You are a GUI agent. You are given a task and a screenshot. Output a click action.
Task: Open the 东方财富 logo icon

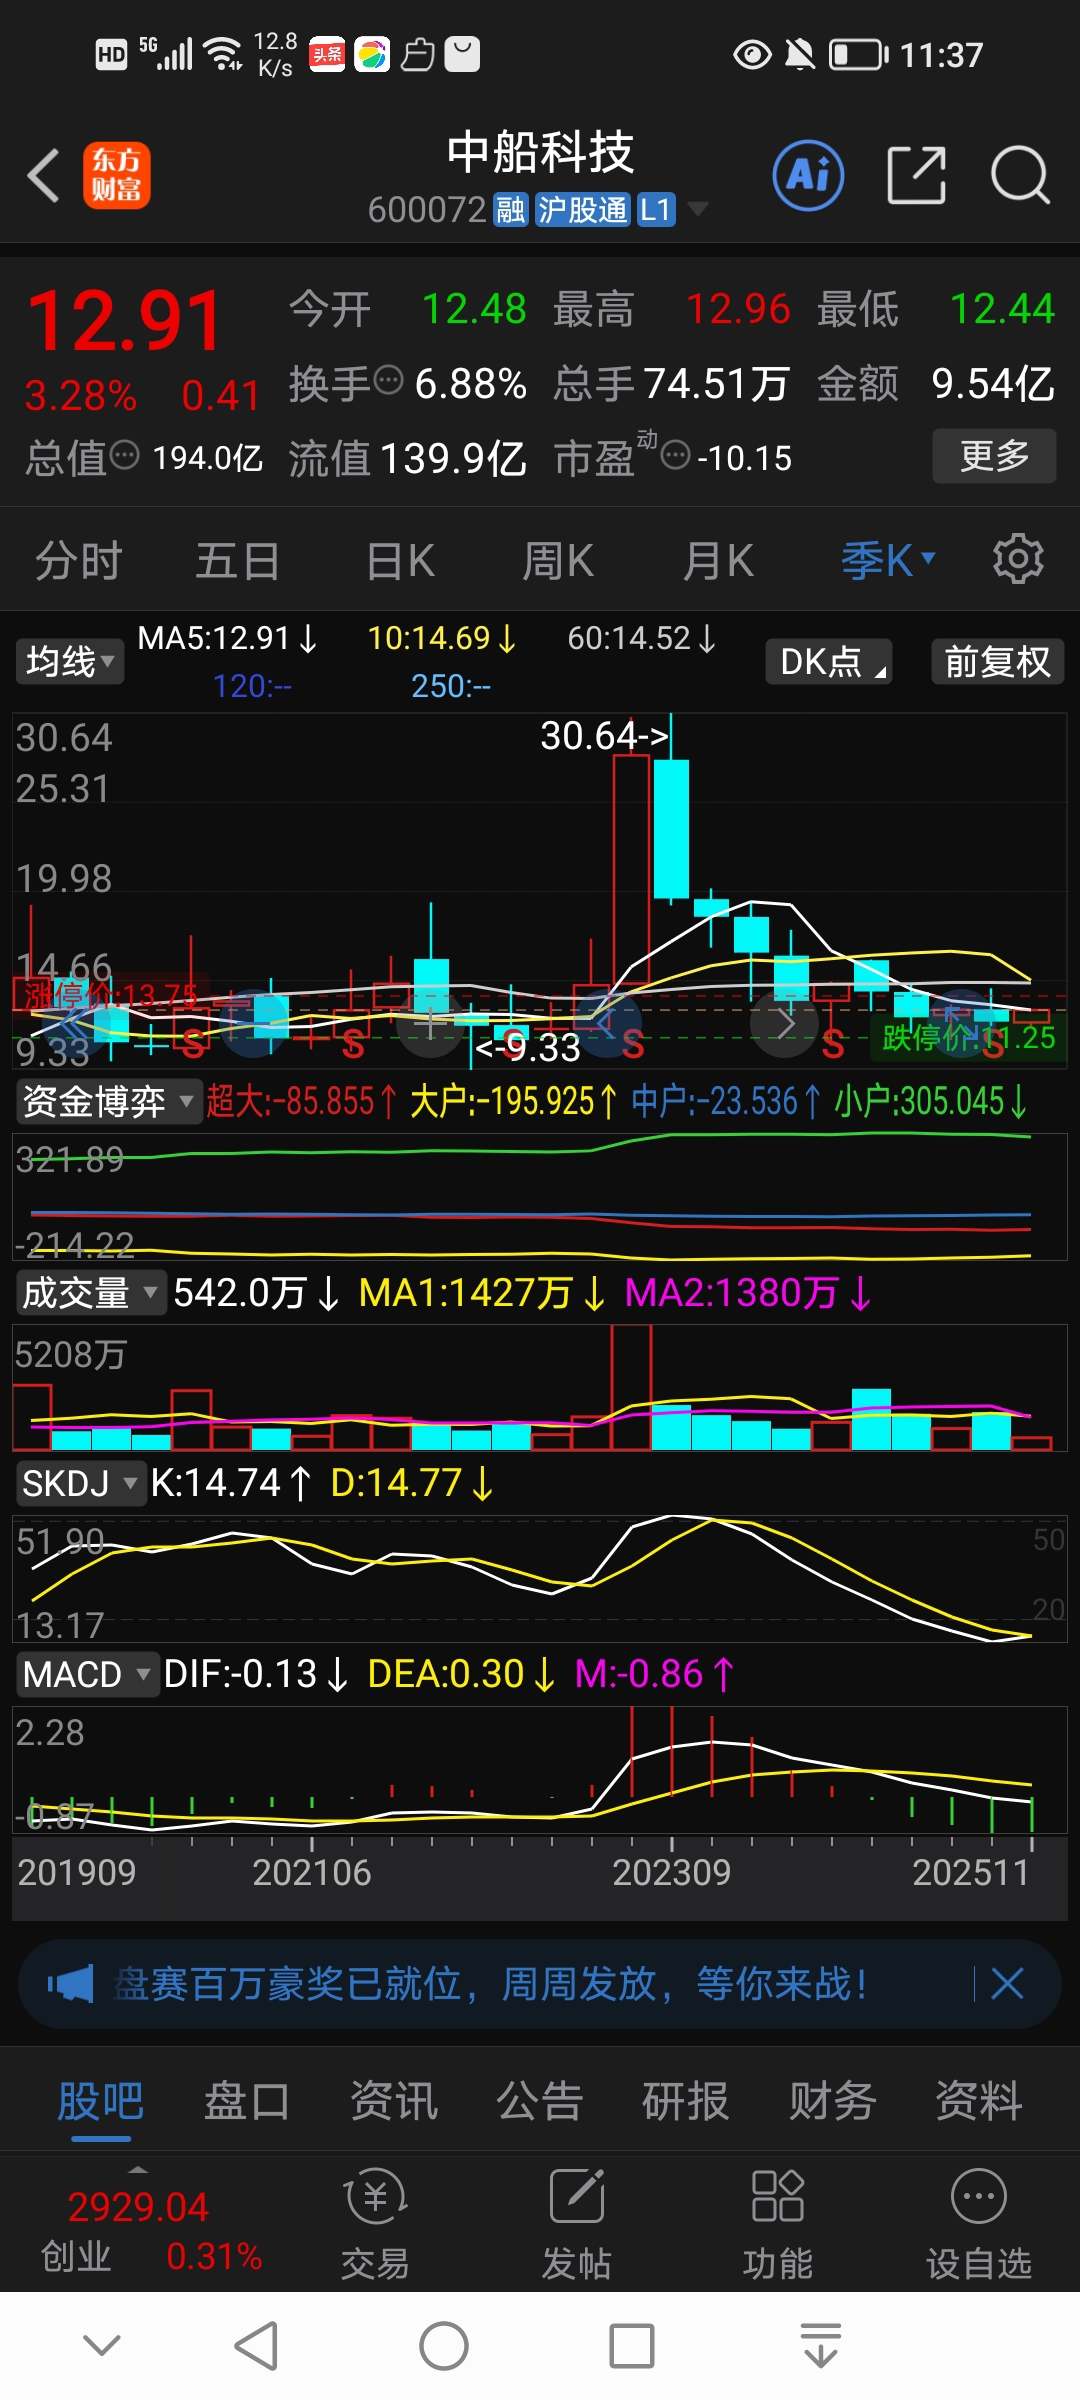click(x=117, y=176)
